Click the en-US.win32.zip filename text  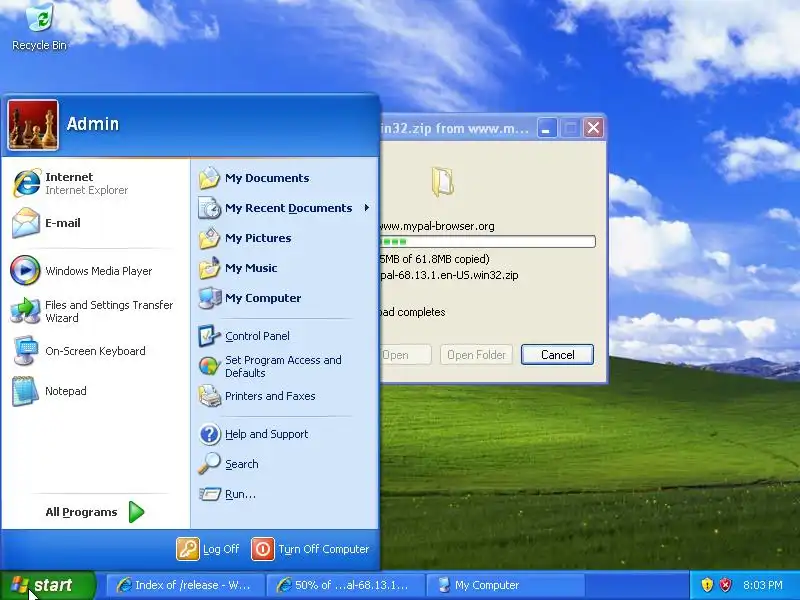click(x=449, y=275)
